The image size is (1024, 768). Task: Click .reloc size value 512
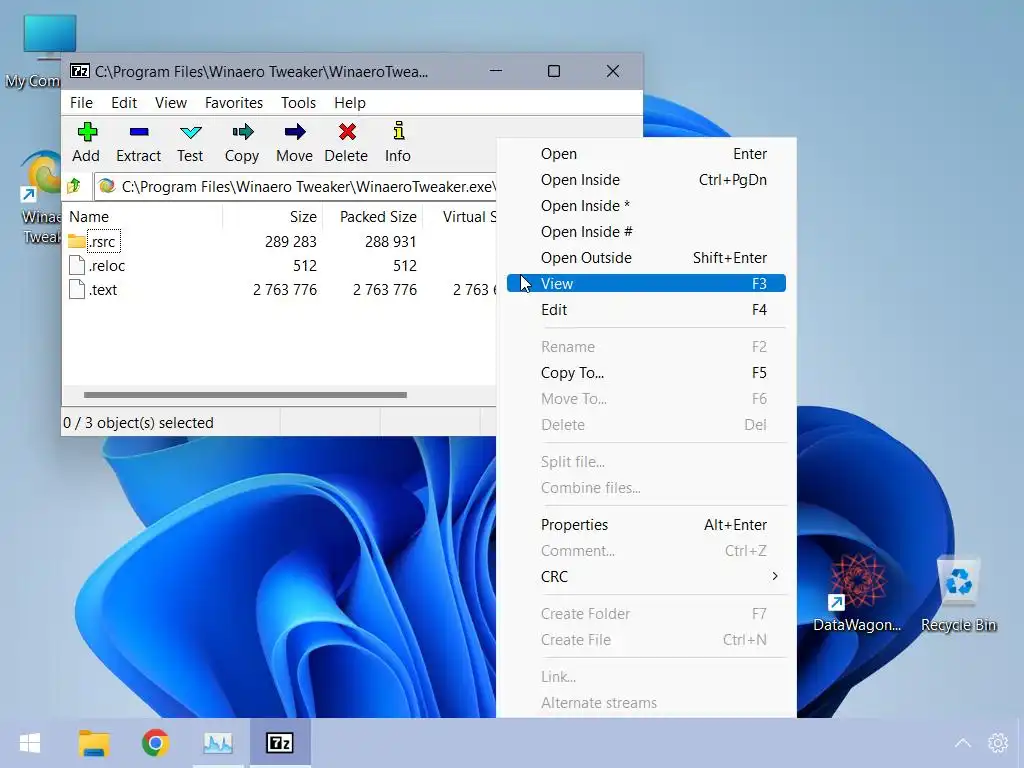click(x=305, y=266)
